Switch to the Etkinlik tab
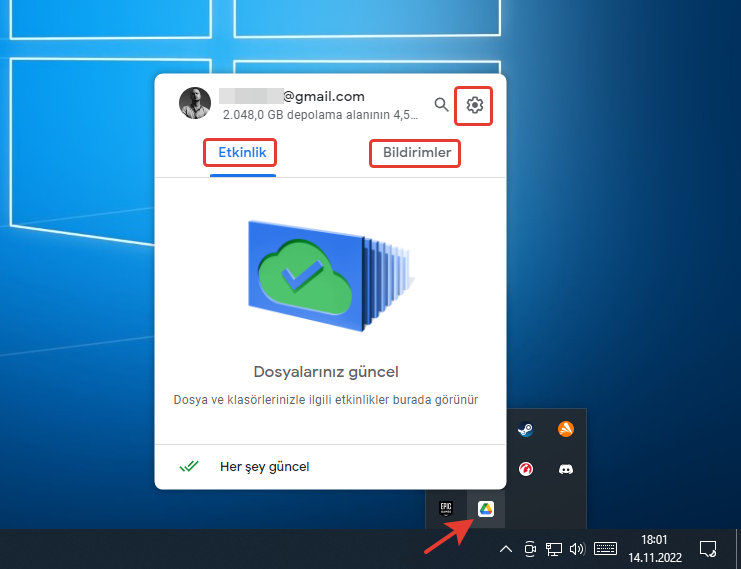 click(x=241, y=153)
